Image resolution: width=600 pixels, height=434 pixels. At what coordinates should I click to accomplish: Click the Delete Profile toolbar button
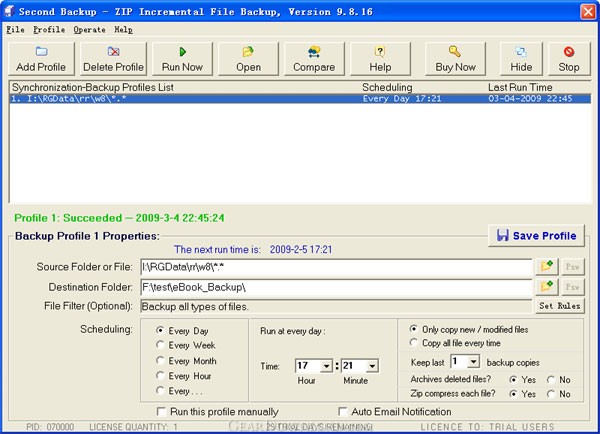pyautogui.click(x=113, y=59)
